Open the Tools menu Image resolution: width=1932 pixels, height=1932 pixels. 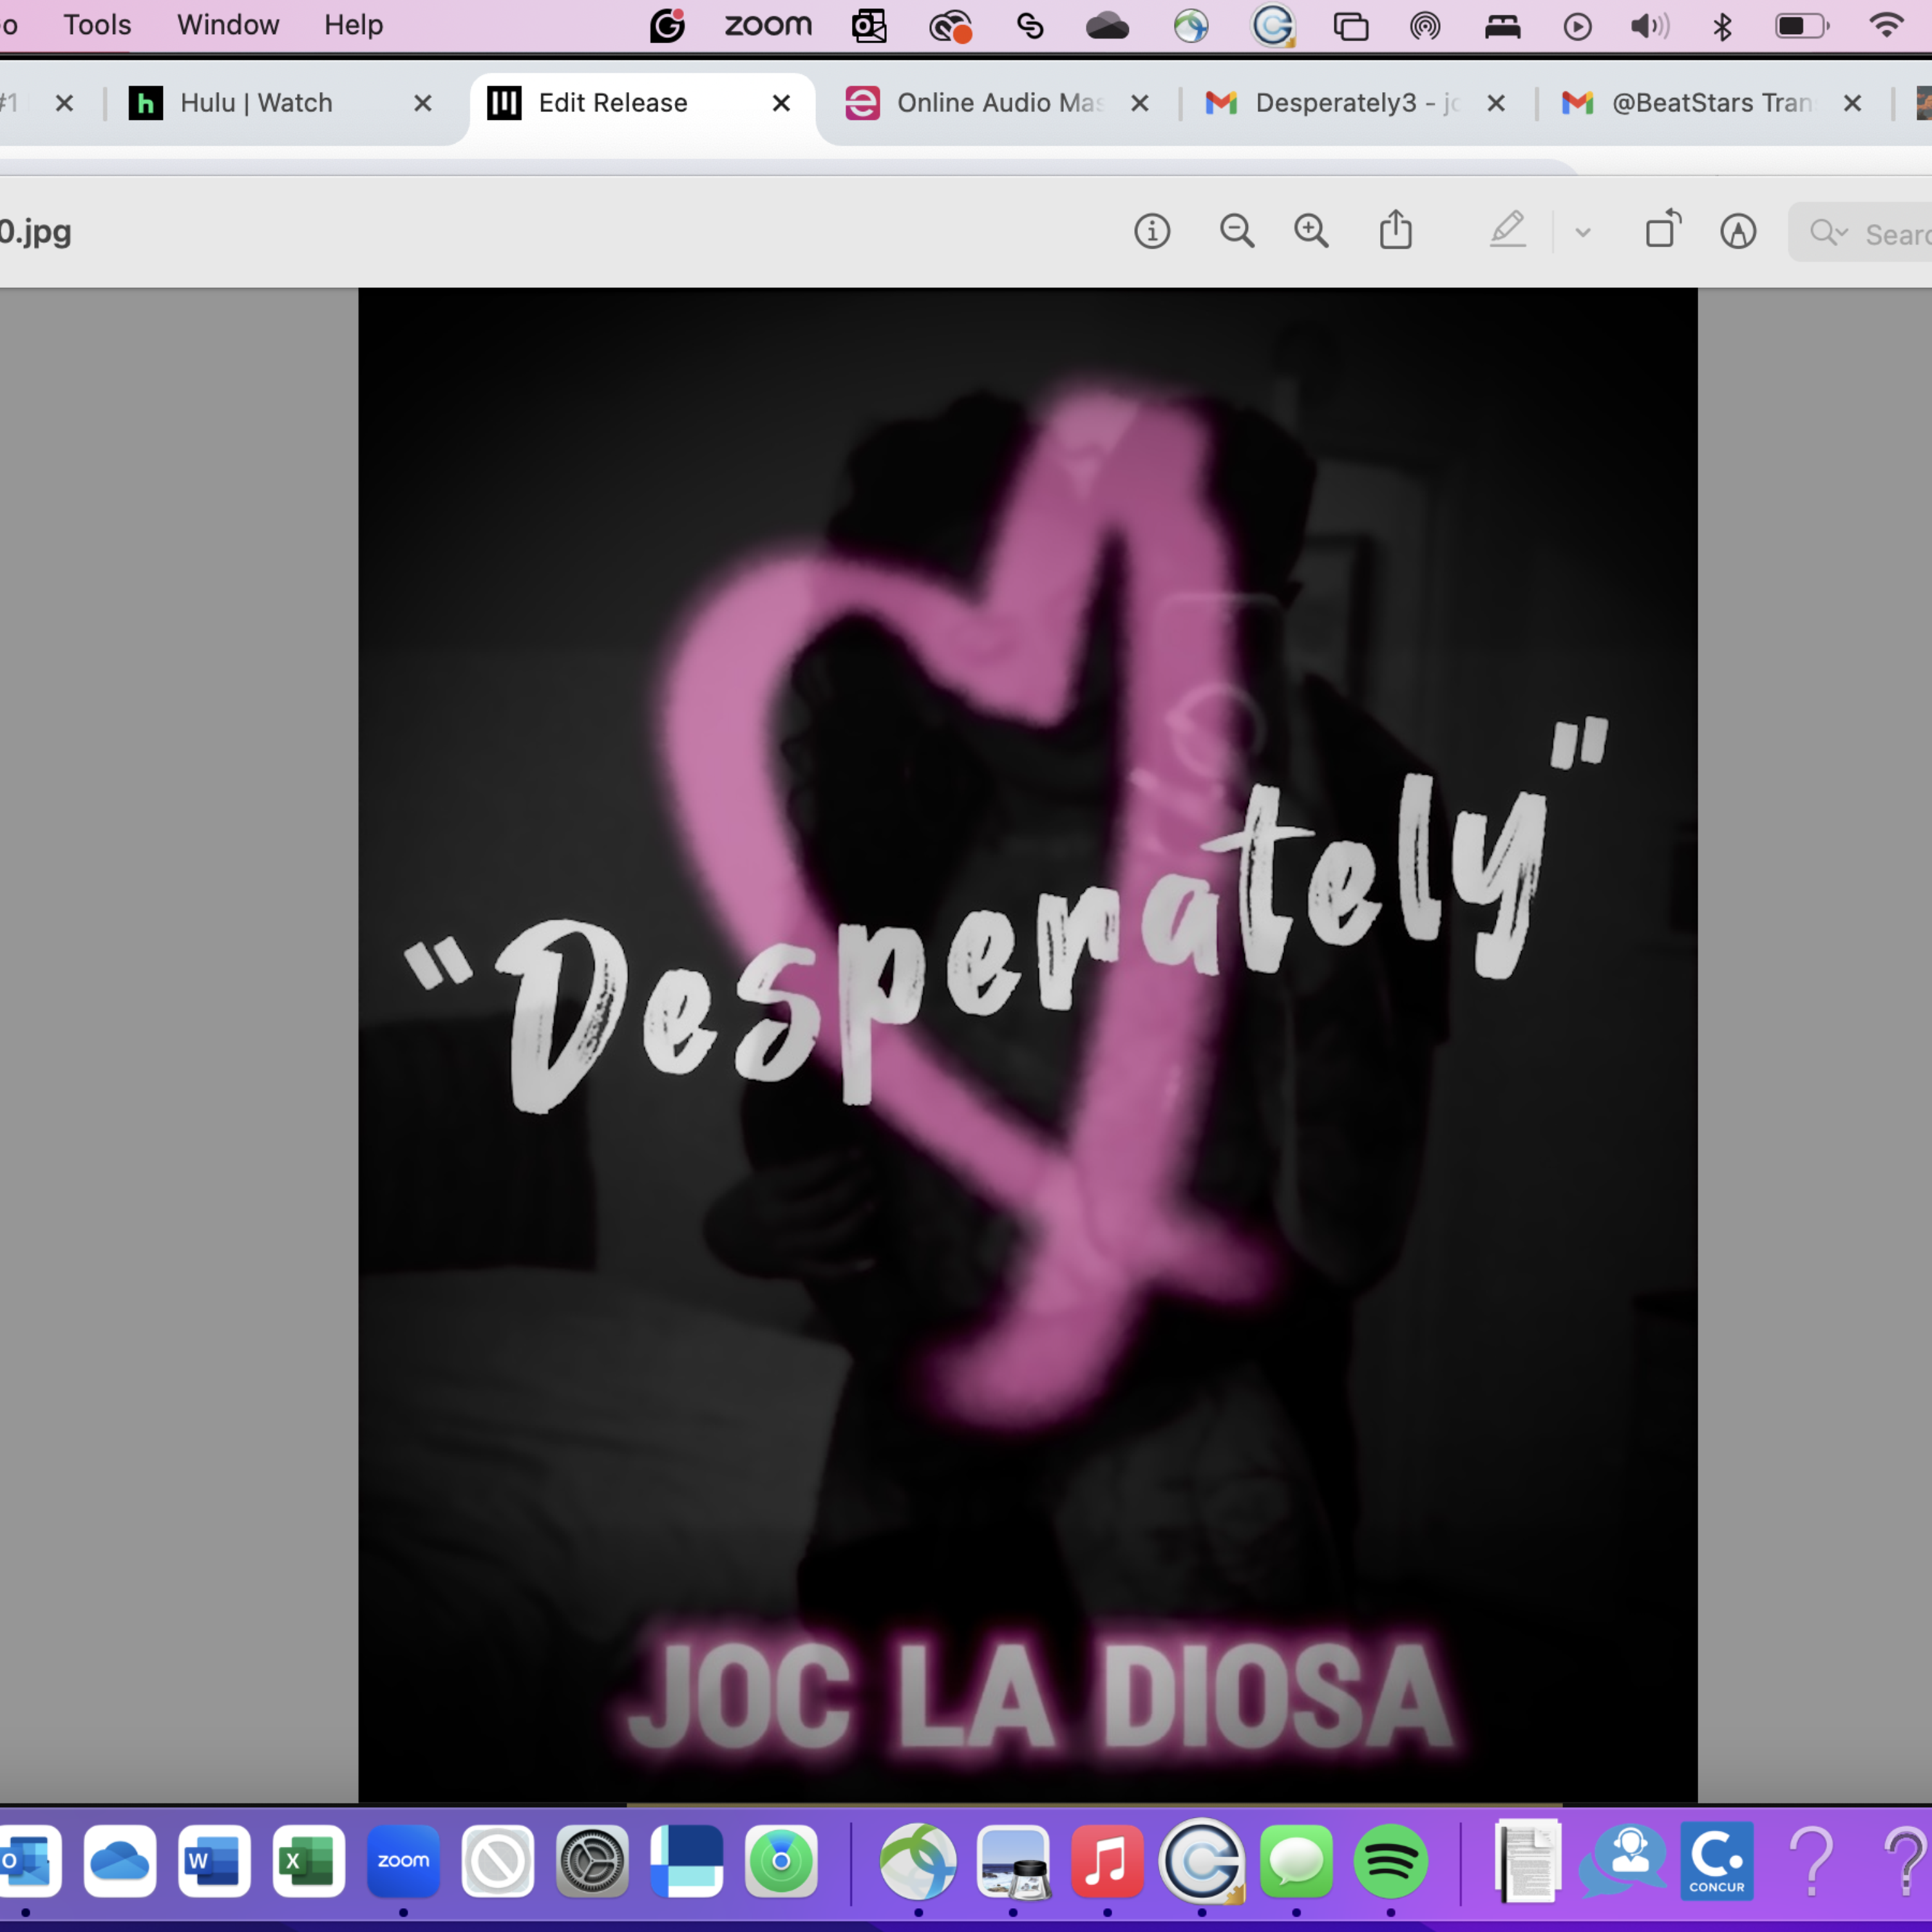click(97, 24)
